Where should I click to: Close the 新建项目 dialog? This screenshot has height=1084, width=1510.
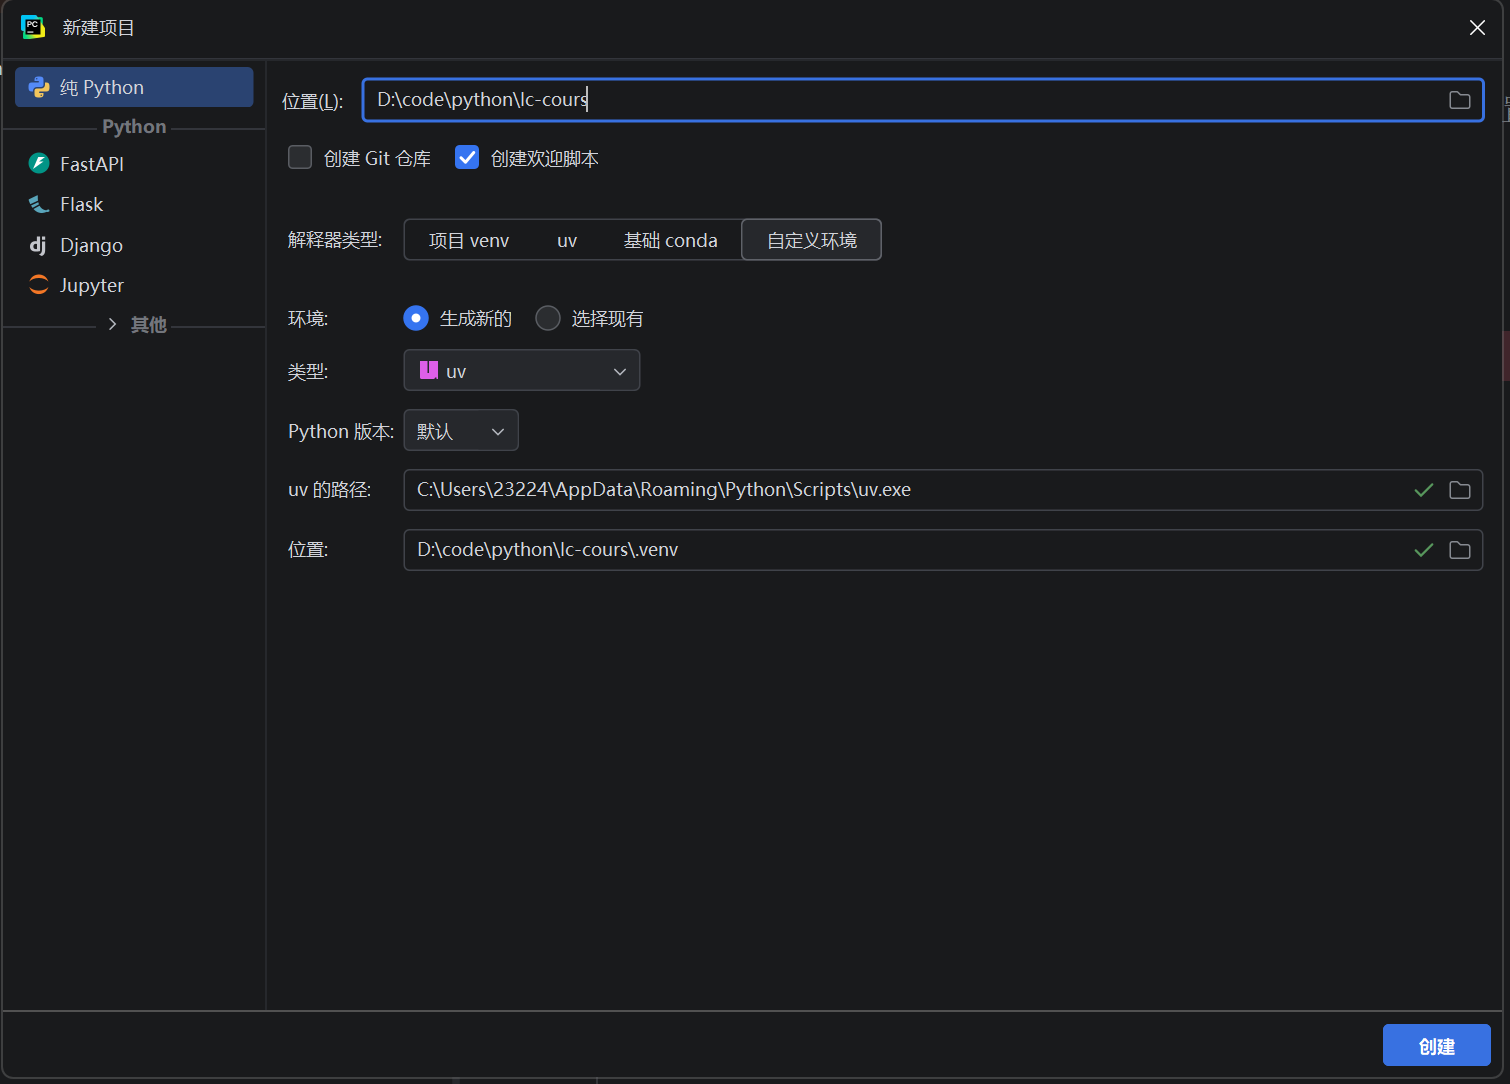click(1477, 28)
